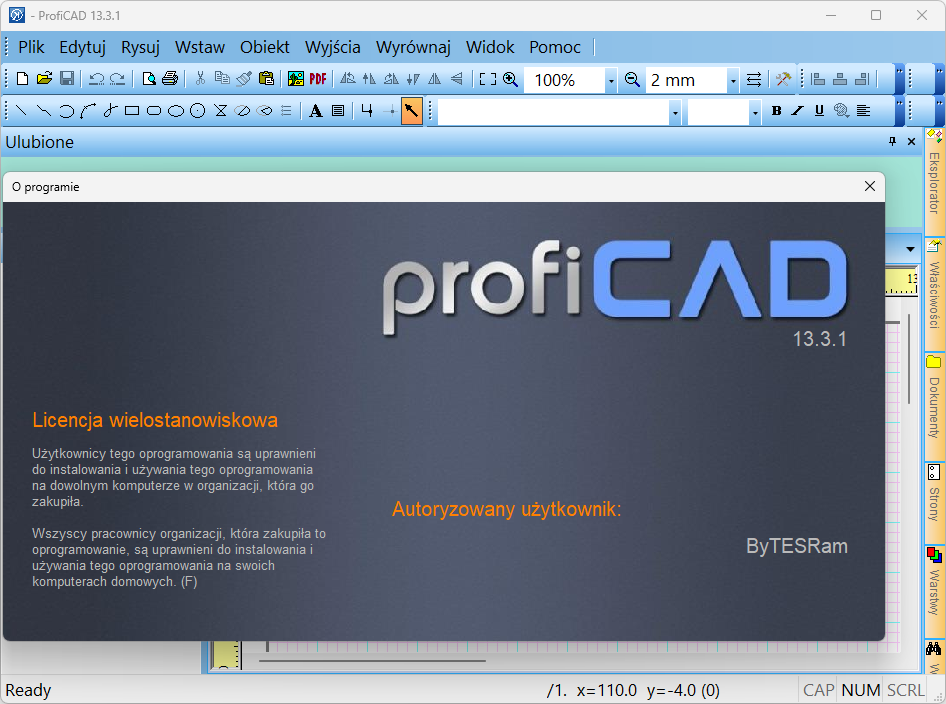
Task: Apply the format painter brush
Action: pos(244,79)
